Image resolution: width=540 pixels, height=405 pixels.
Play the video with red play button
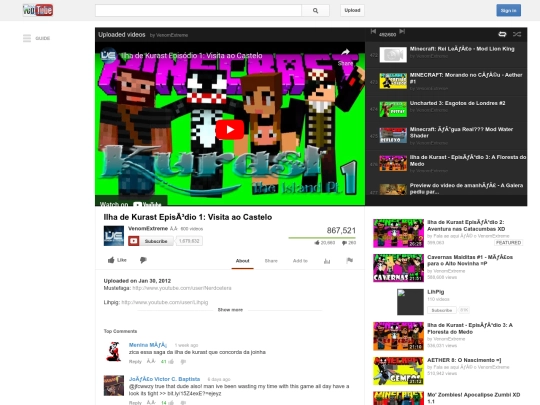[x=230, y=129]
